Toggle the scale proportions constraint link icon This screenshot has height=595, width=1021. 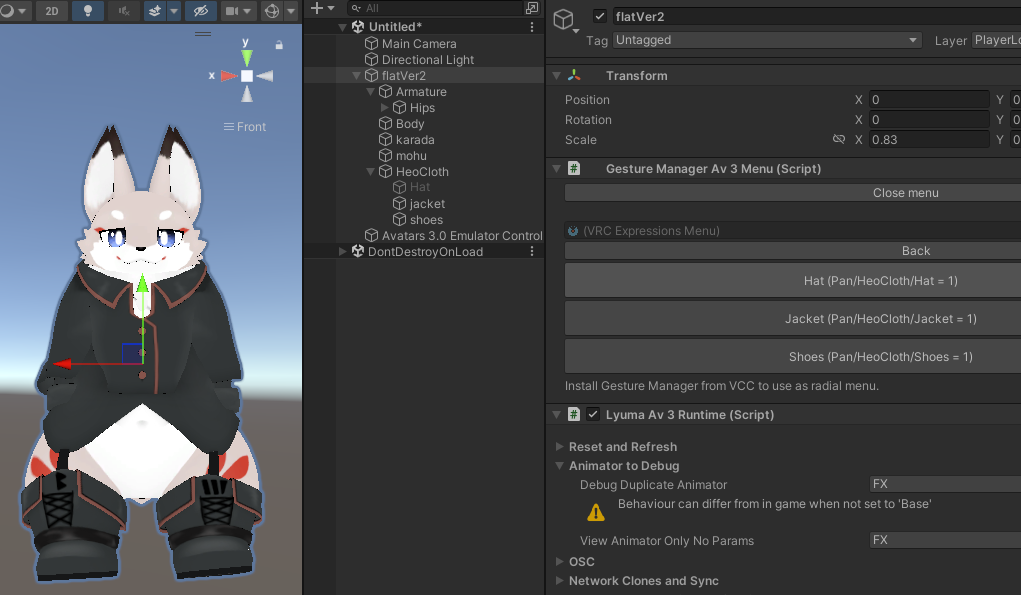(839, 139)
